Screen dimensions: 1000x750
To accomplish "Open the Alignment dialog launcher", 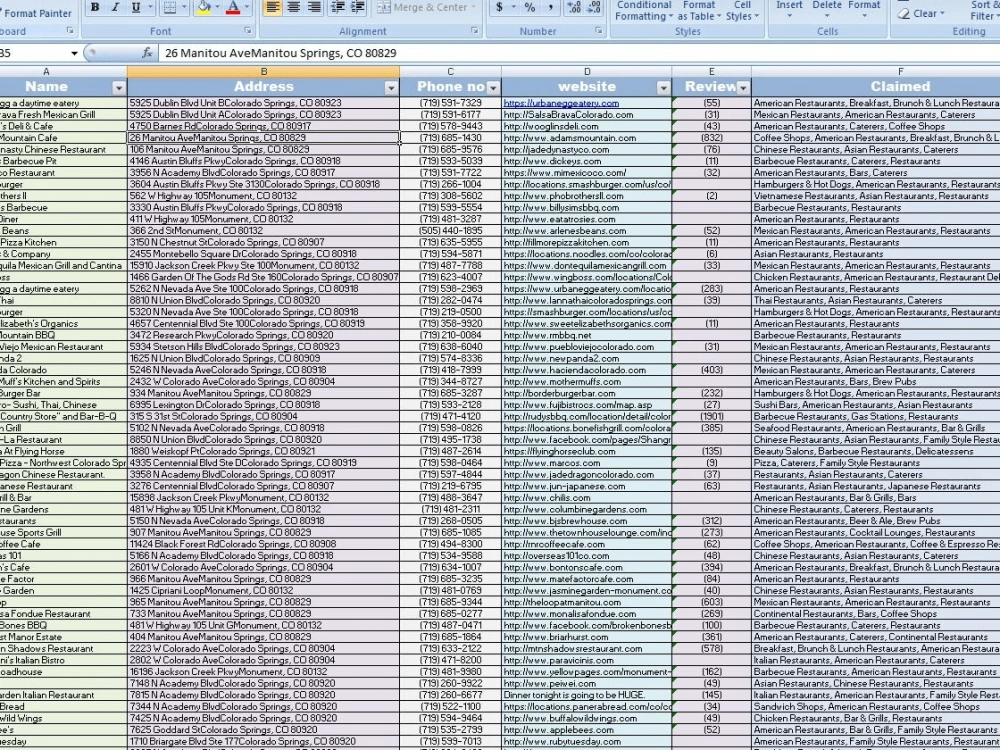I will tap(474, 31).
